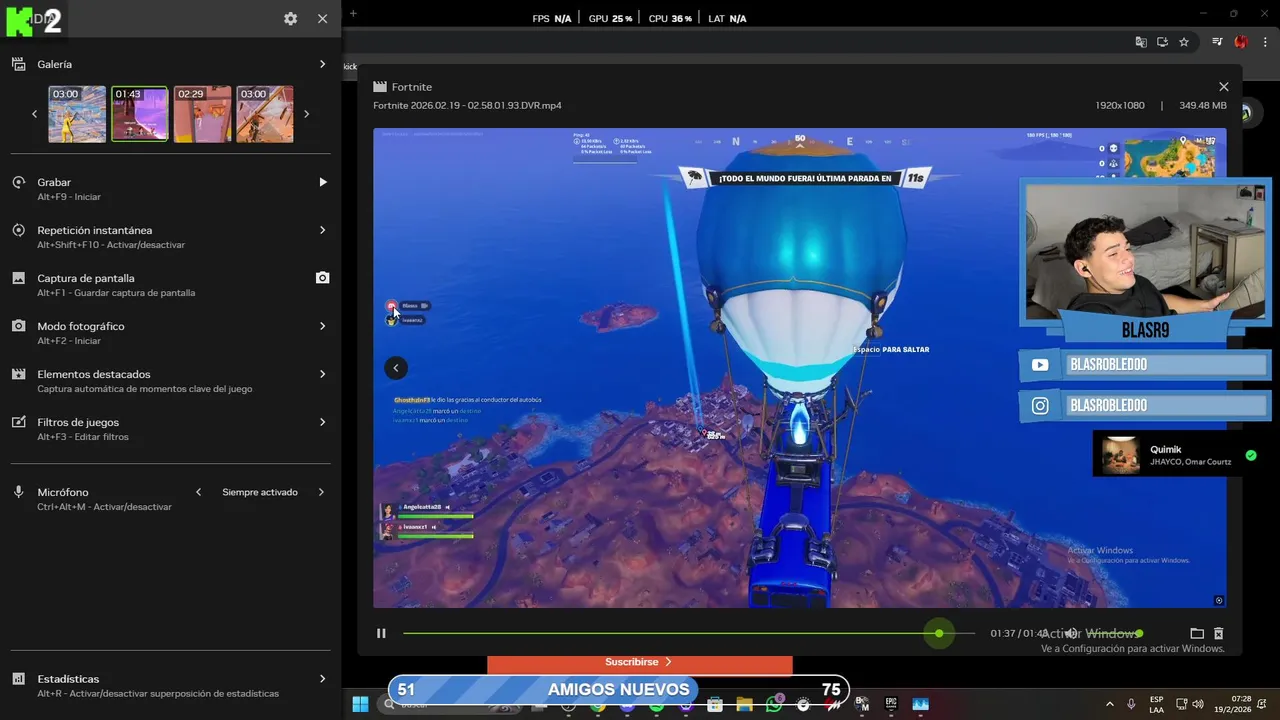Close the Fortnite video viewer

1223,87
